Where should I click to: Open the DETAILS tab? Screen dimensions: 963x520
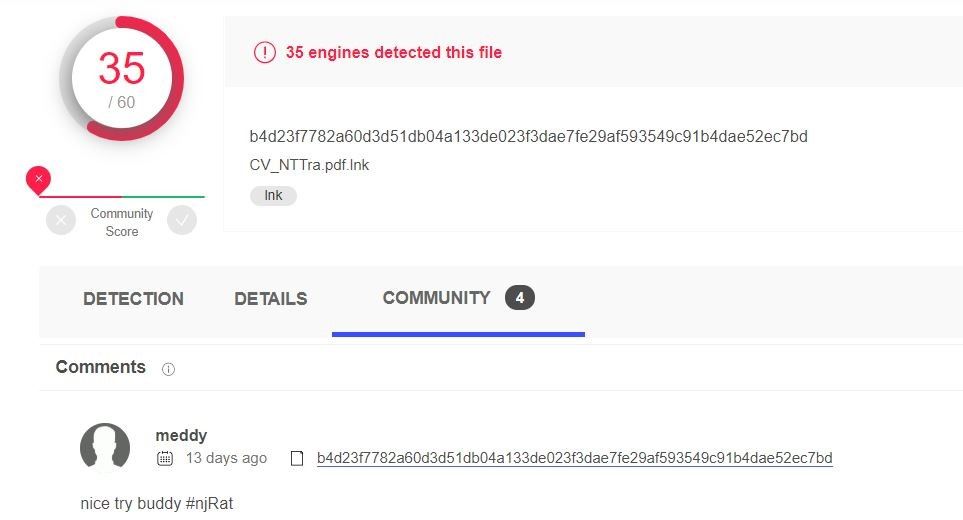click(x=271, y=299)
